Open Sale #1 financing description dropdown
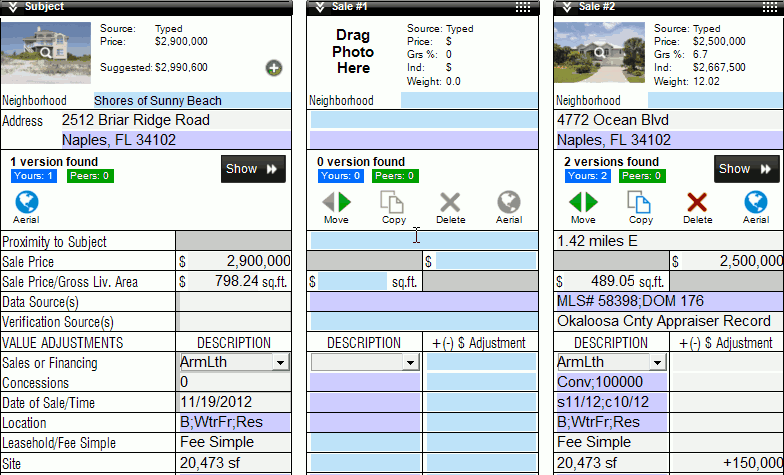 pyautogui.click(x=410, y=363)
